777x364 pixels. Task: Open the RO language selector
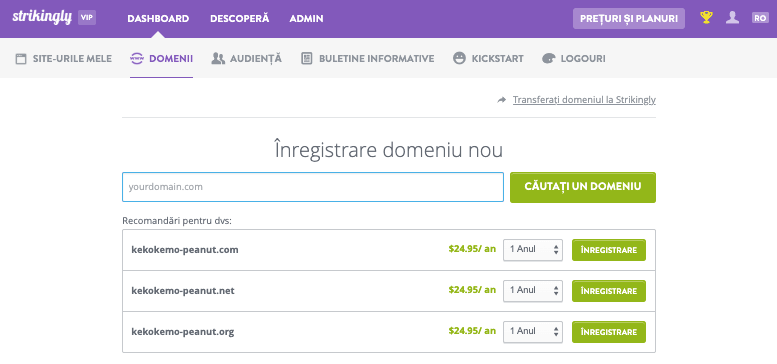[760, 18]
